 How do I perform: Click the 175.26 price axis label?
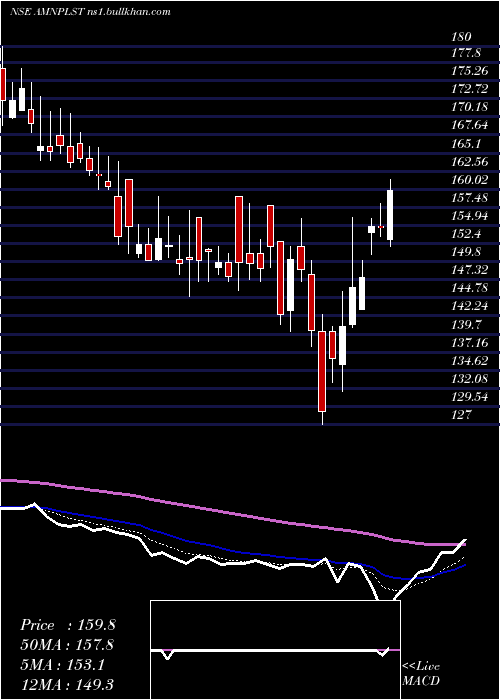tap(470, 71)
